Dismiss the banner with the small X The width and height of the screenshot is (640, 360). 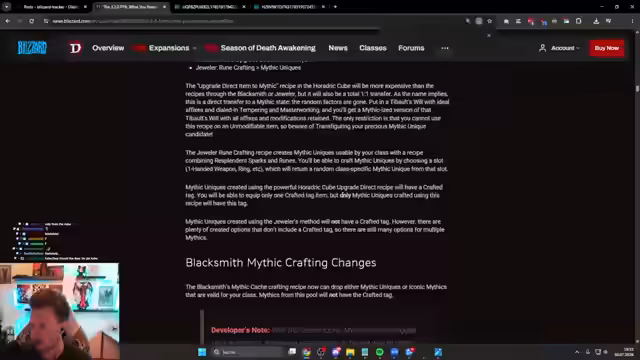point(489,36)
